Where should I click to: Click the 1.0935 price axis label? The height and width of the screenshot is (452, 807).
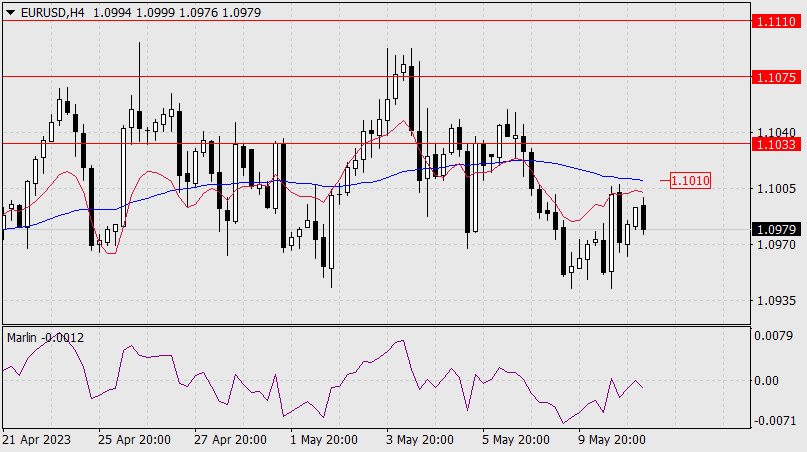pyautogui.click(x=776, y=300)
